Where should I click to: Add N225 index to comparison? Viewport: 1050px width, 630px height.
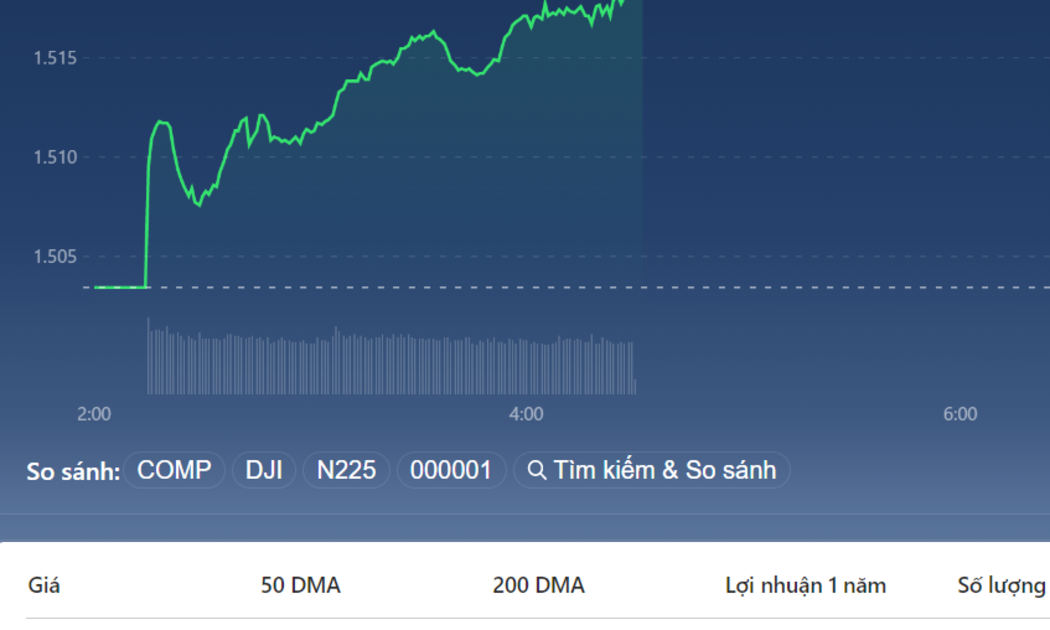[346, 470]
